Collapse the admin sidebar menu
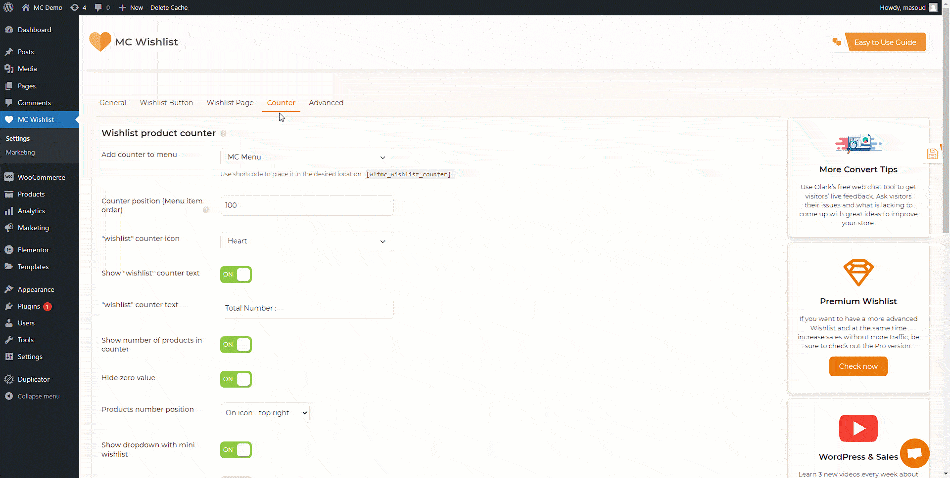The width and height of the screenshot is (950, 478). 39,396
